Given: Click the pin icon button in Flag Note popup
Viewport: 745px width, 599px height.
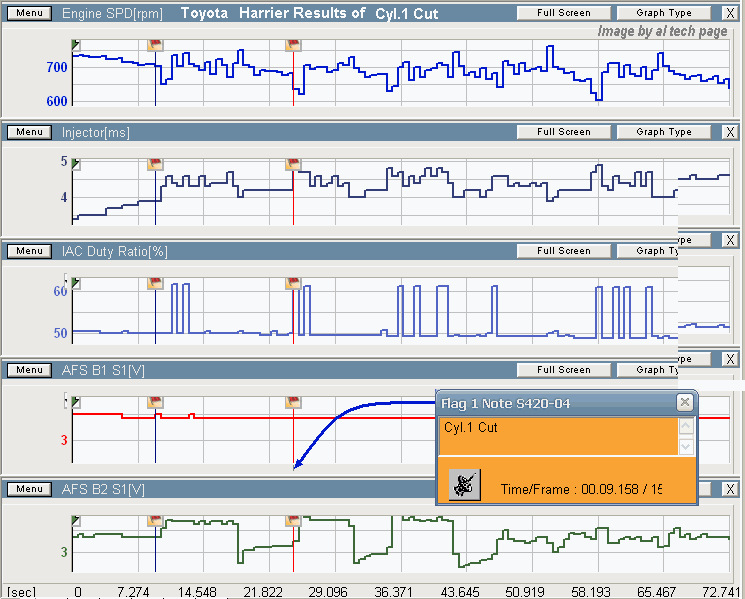Looking at the screenshot, I should [464, 485].
